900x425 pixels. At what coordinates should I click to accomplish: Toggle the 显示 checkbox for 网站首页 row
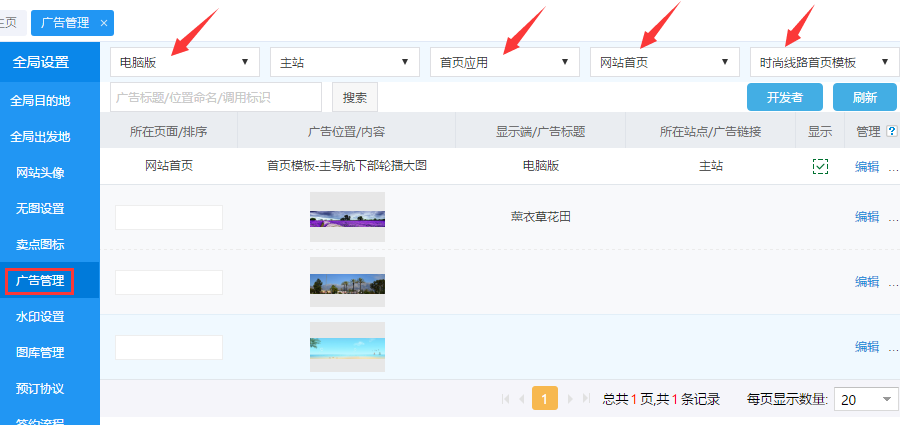click(820, 167)
